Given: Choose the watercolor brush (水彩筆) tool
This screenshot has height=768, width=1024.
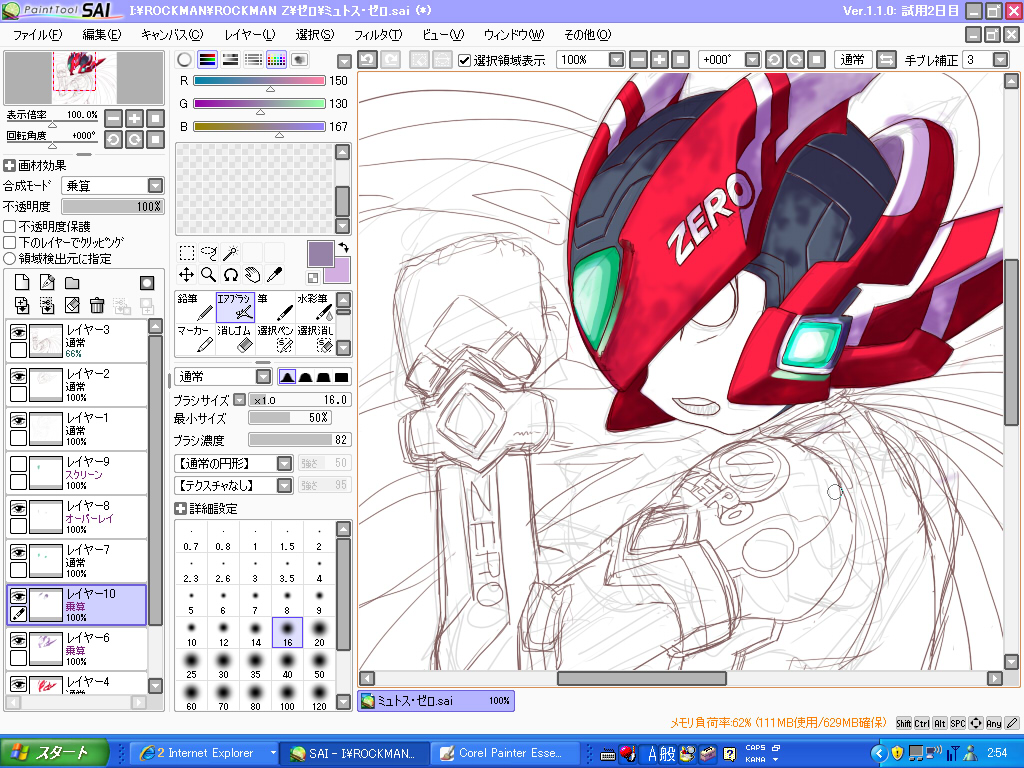Looking at the screenshot, I should (315, 306).
